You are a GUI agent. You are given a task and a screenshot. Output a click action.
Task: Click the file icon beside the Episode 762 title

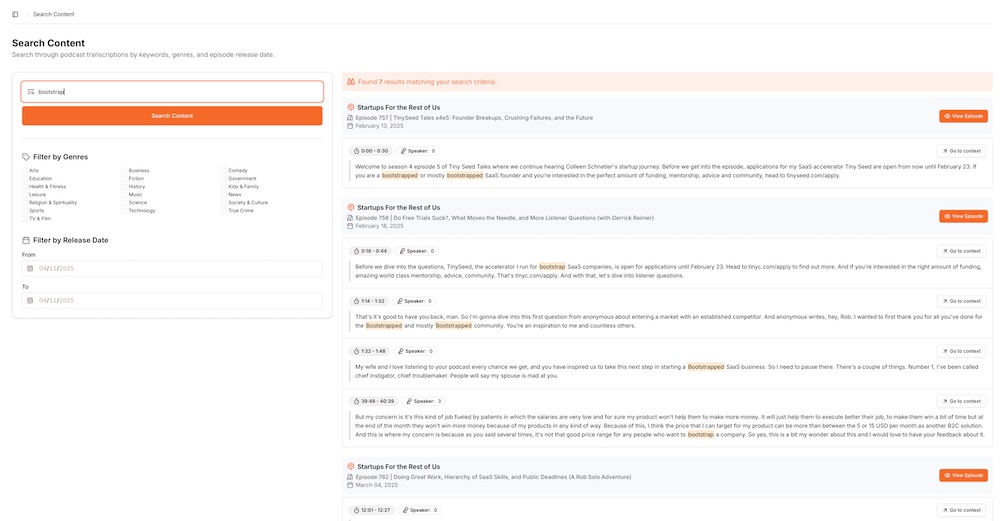pos(350,477)
